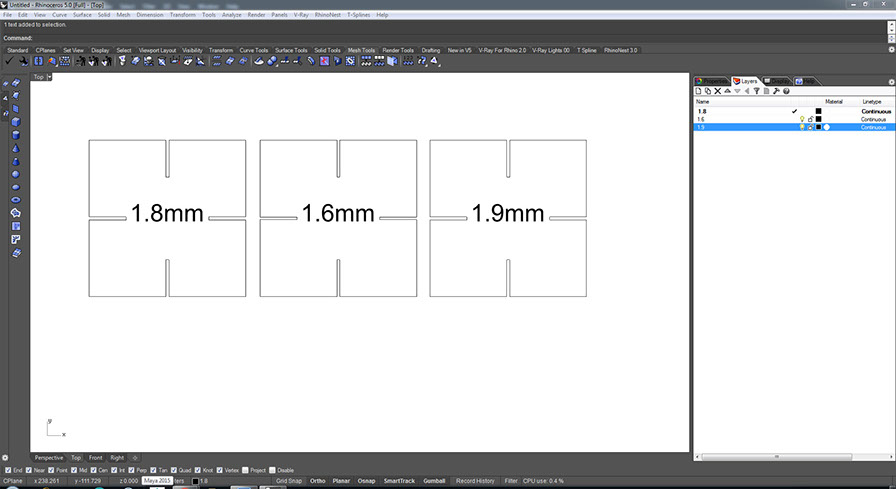Screen dimensions: 896x489
Task: Click the material circle of layer 1.9
Action: pyautogui.click(x=827, y=127)
